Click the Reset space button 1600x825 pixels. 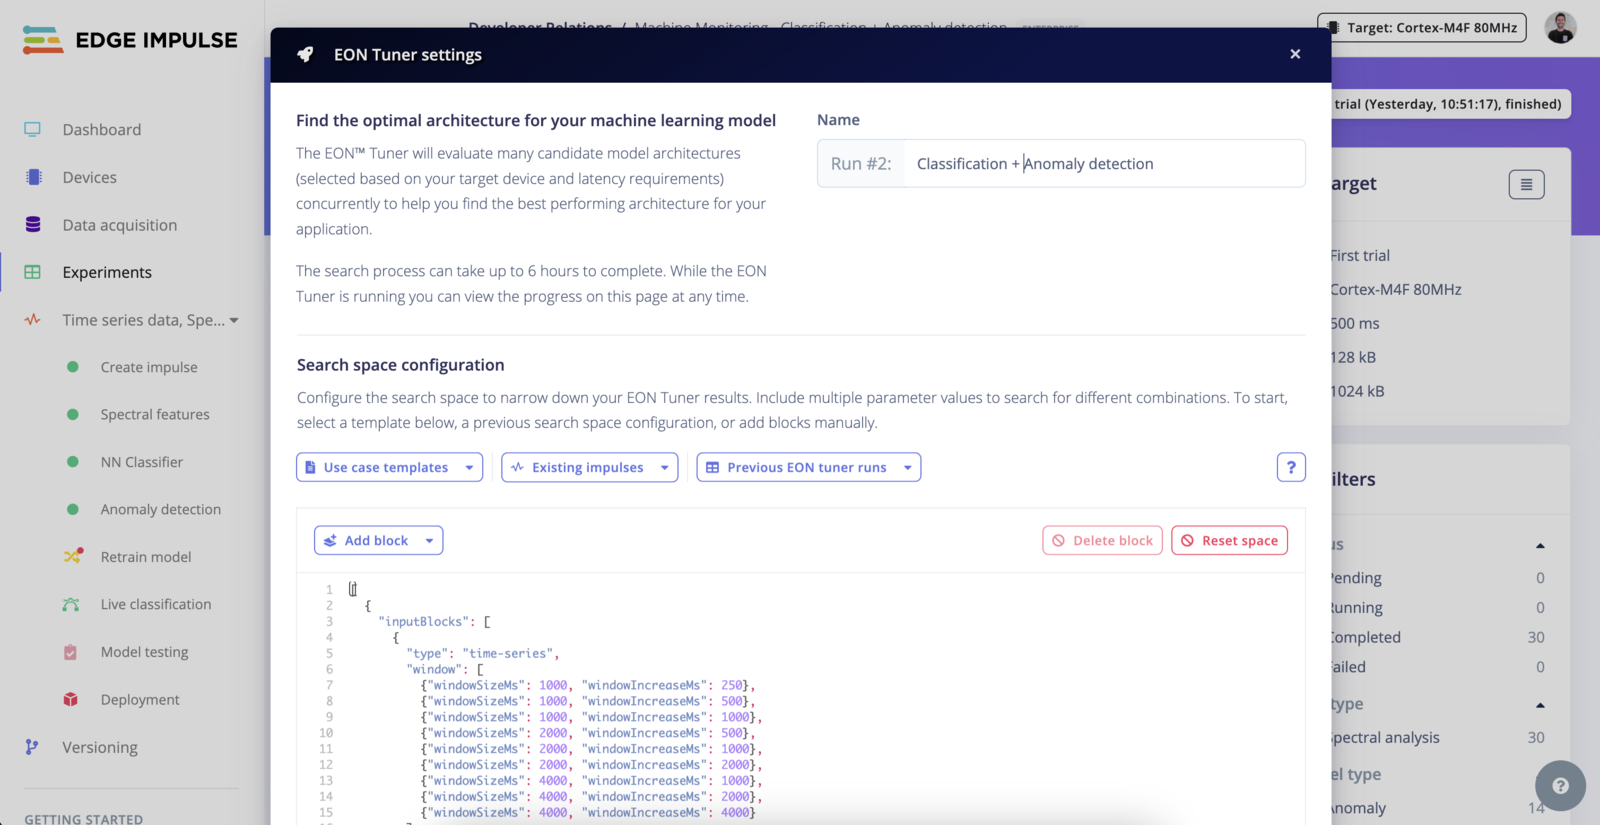1229,540
